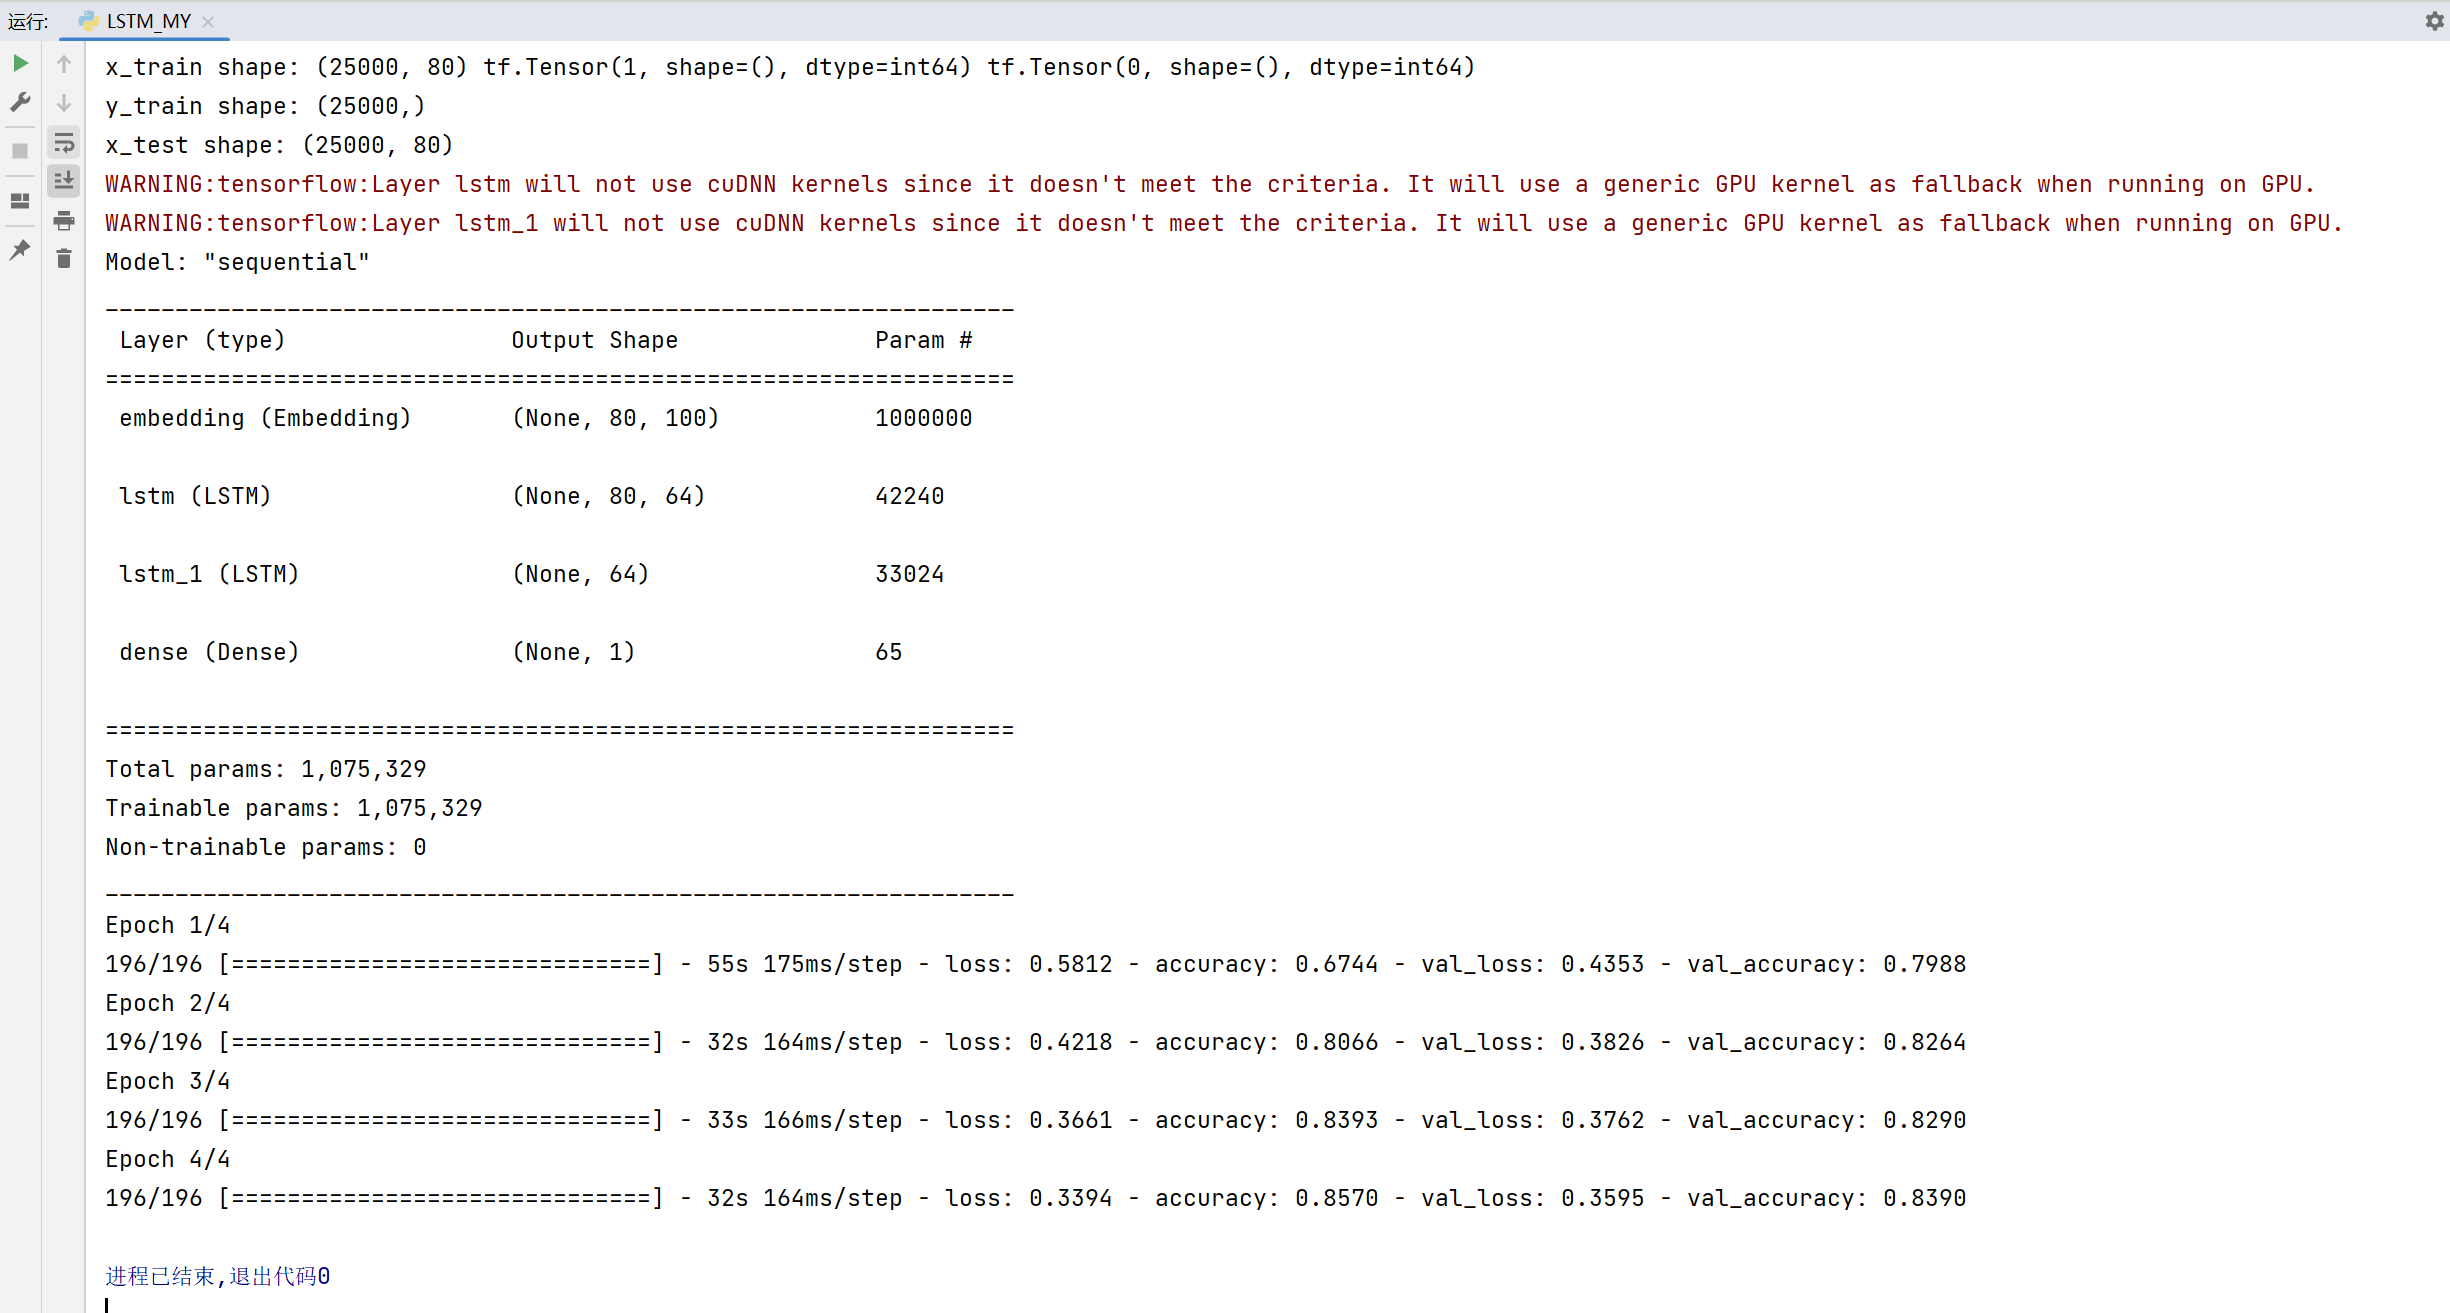Jump up the stack trace
Image resolution: width=2450 pixels, height=1313 pixels.
click(64, 64)
